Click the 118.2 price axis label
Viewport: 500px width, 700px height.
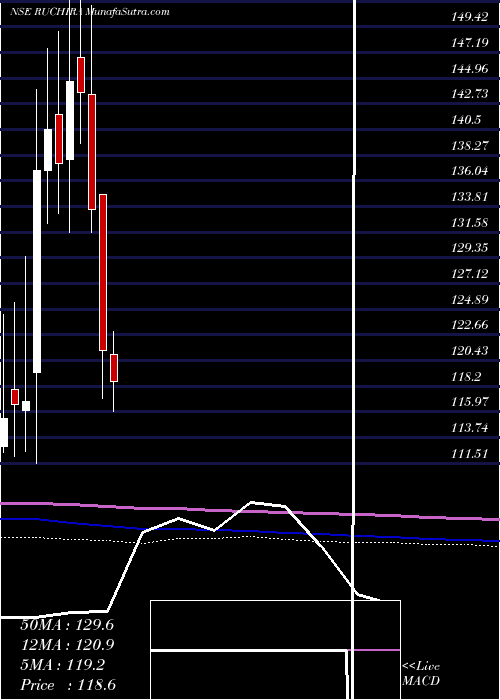click(x=467, y=377)
